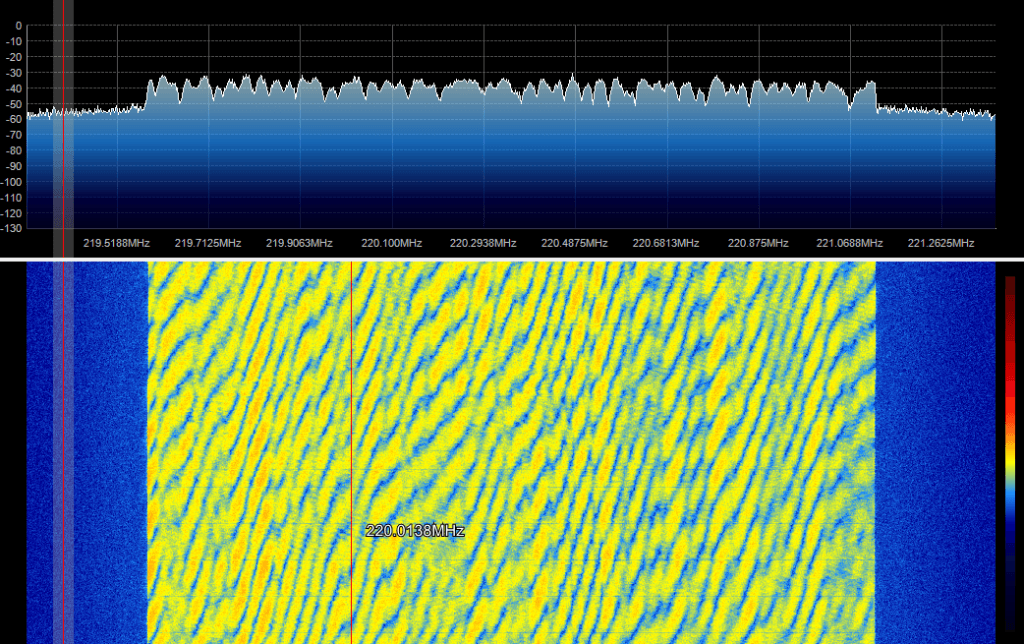Click the 220.2938MHz frequency axis label

[x=483, y=243]
